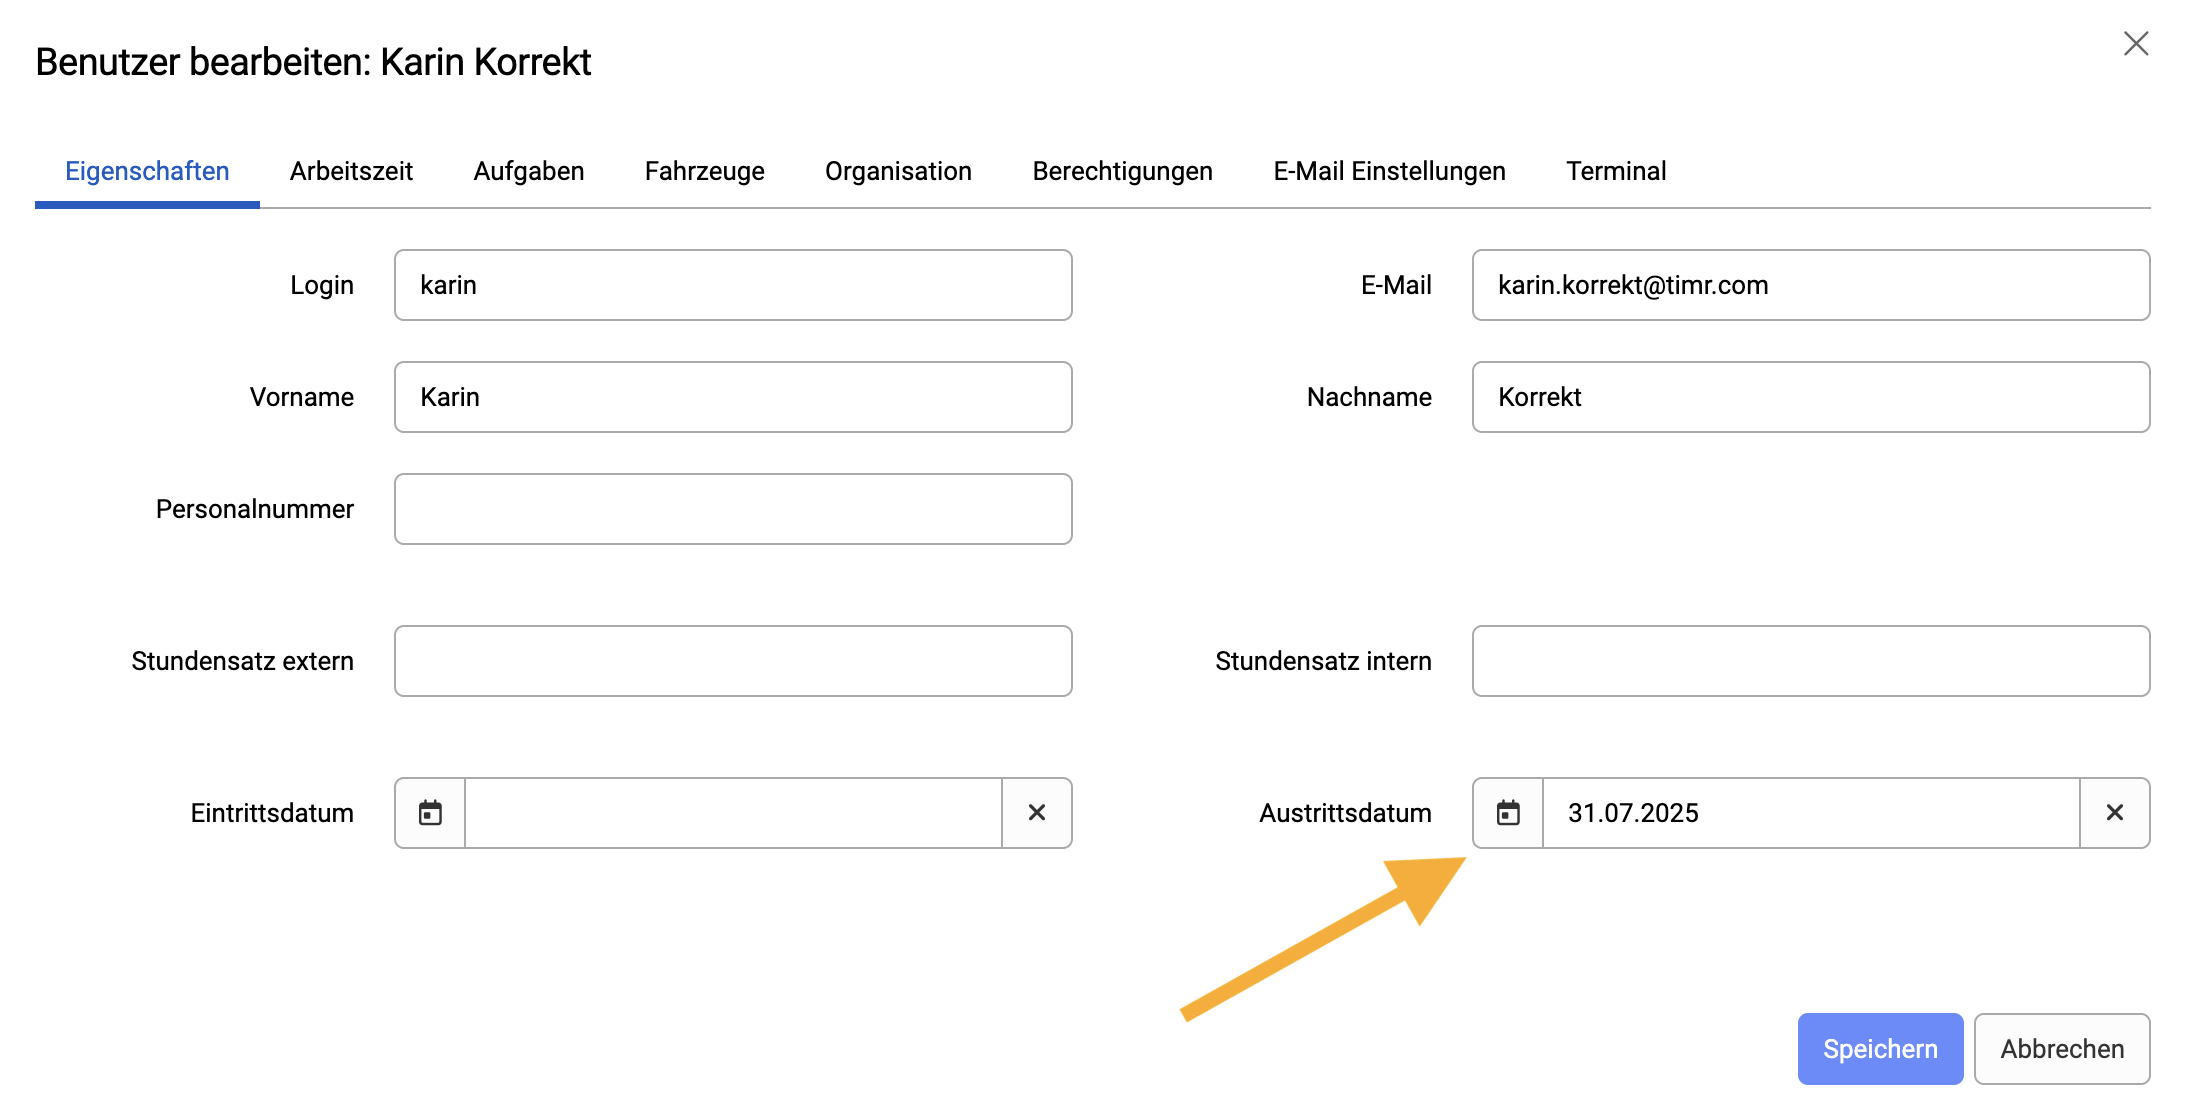Open the Aufgaben tab
2186x1118 pixels.
(x=529, y=171)
